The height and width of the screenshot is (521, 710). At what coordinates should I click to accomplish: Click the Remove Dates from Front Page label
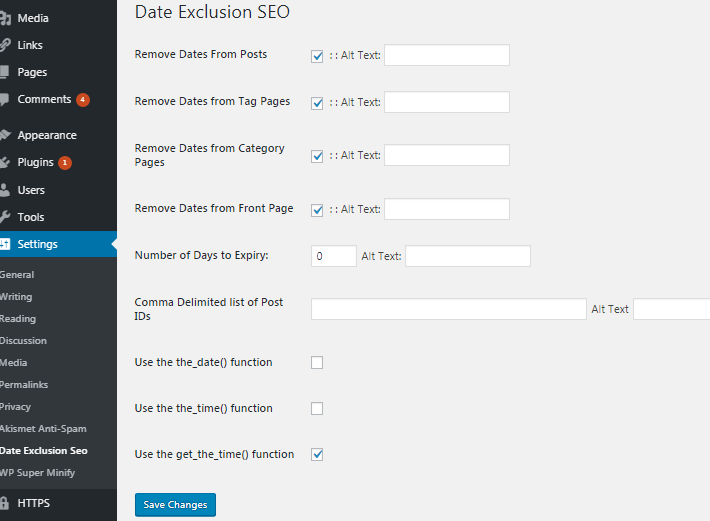pyautogui.click(x=214, y=208)
